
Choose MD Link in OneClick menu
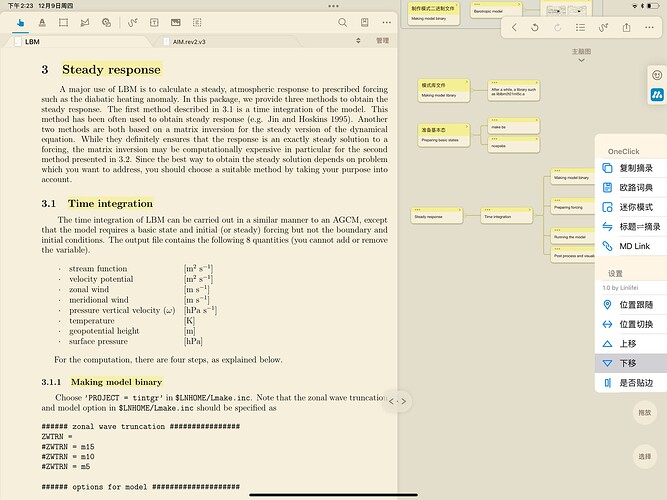click(631, 246)
